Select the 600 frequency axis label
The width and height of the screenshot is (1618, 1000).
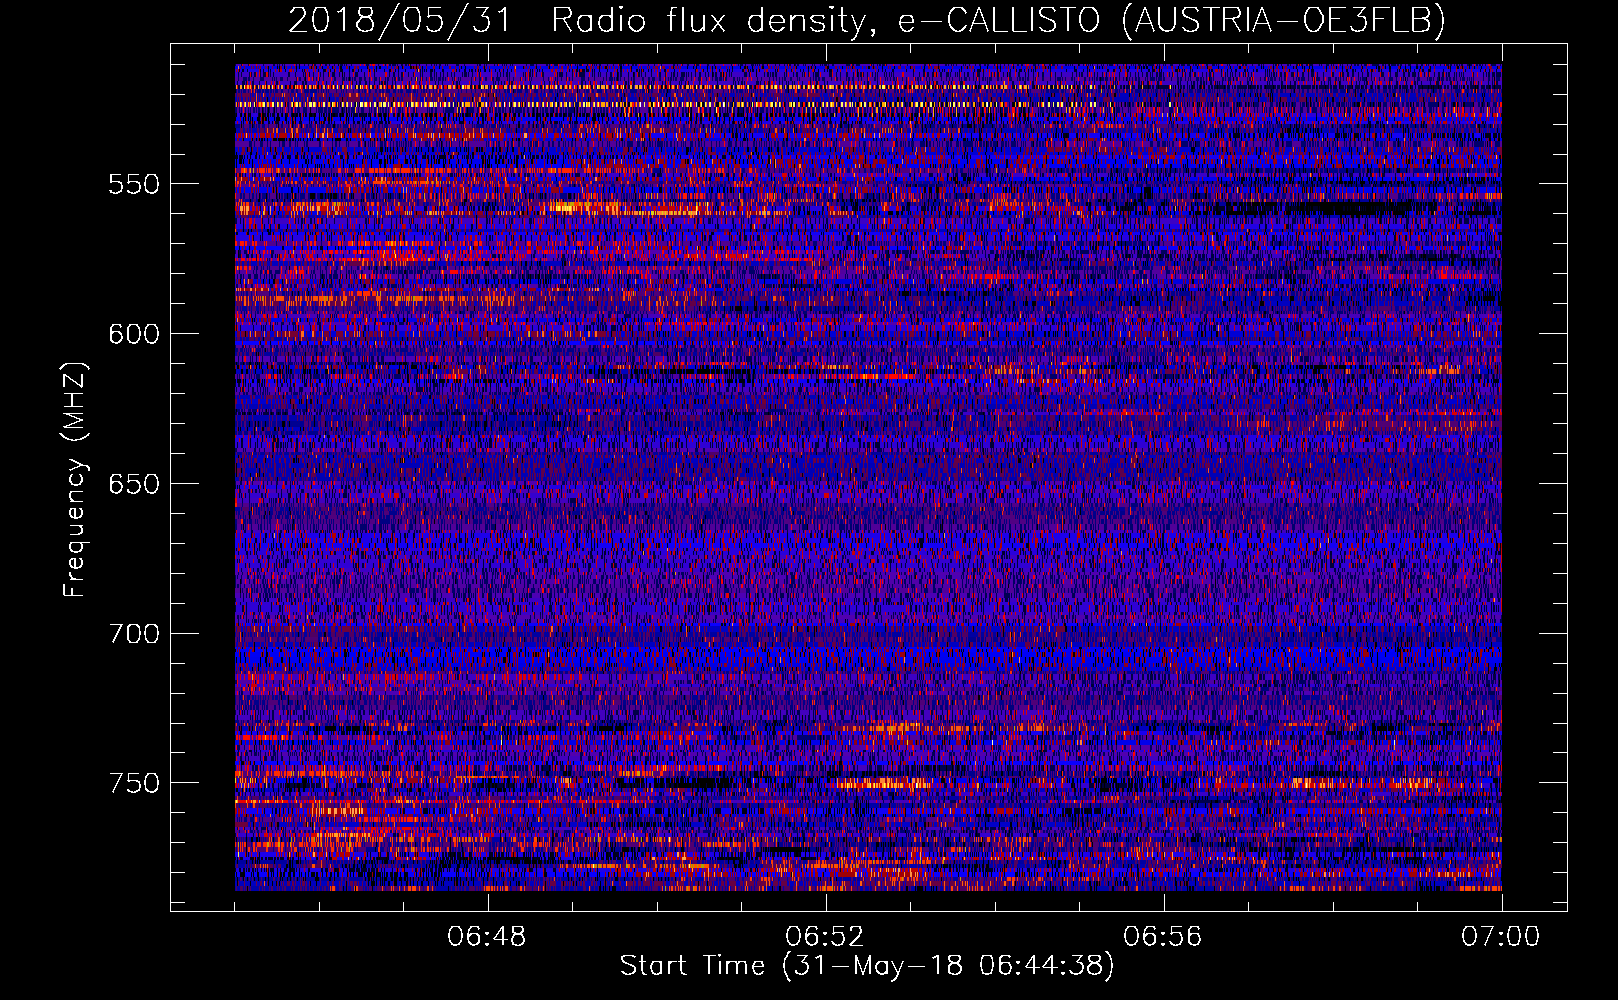(134, 334)
